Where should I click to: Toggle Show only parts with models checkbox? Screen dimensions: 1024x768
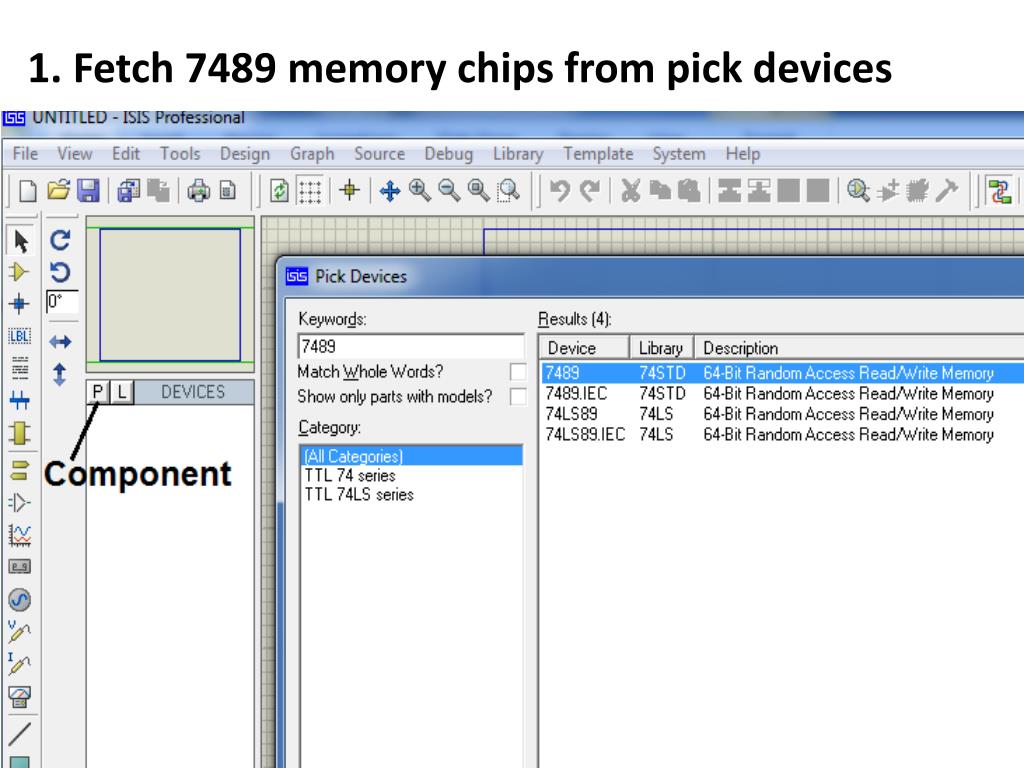click(518, 396)
